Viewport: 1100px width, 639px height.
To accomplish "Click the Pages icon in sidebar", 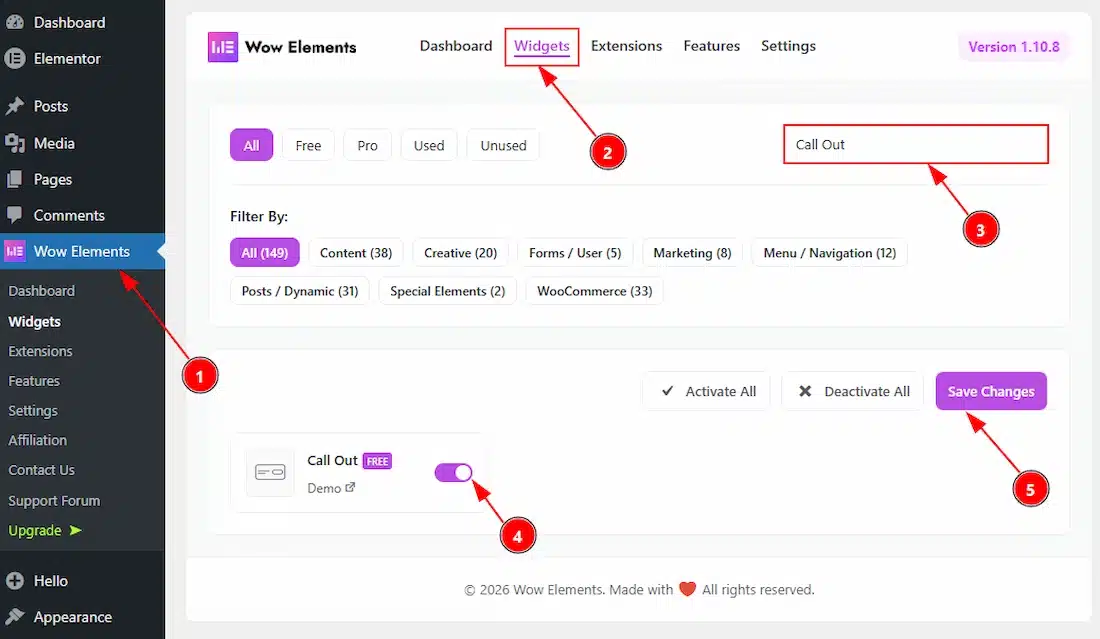I will 15,180.
